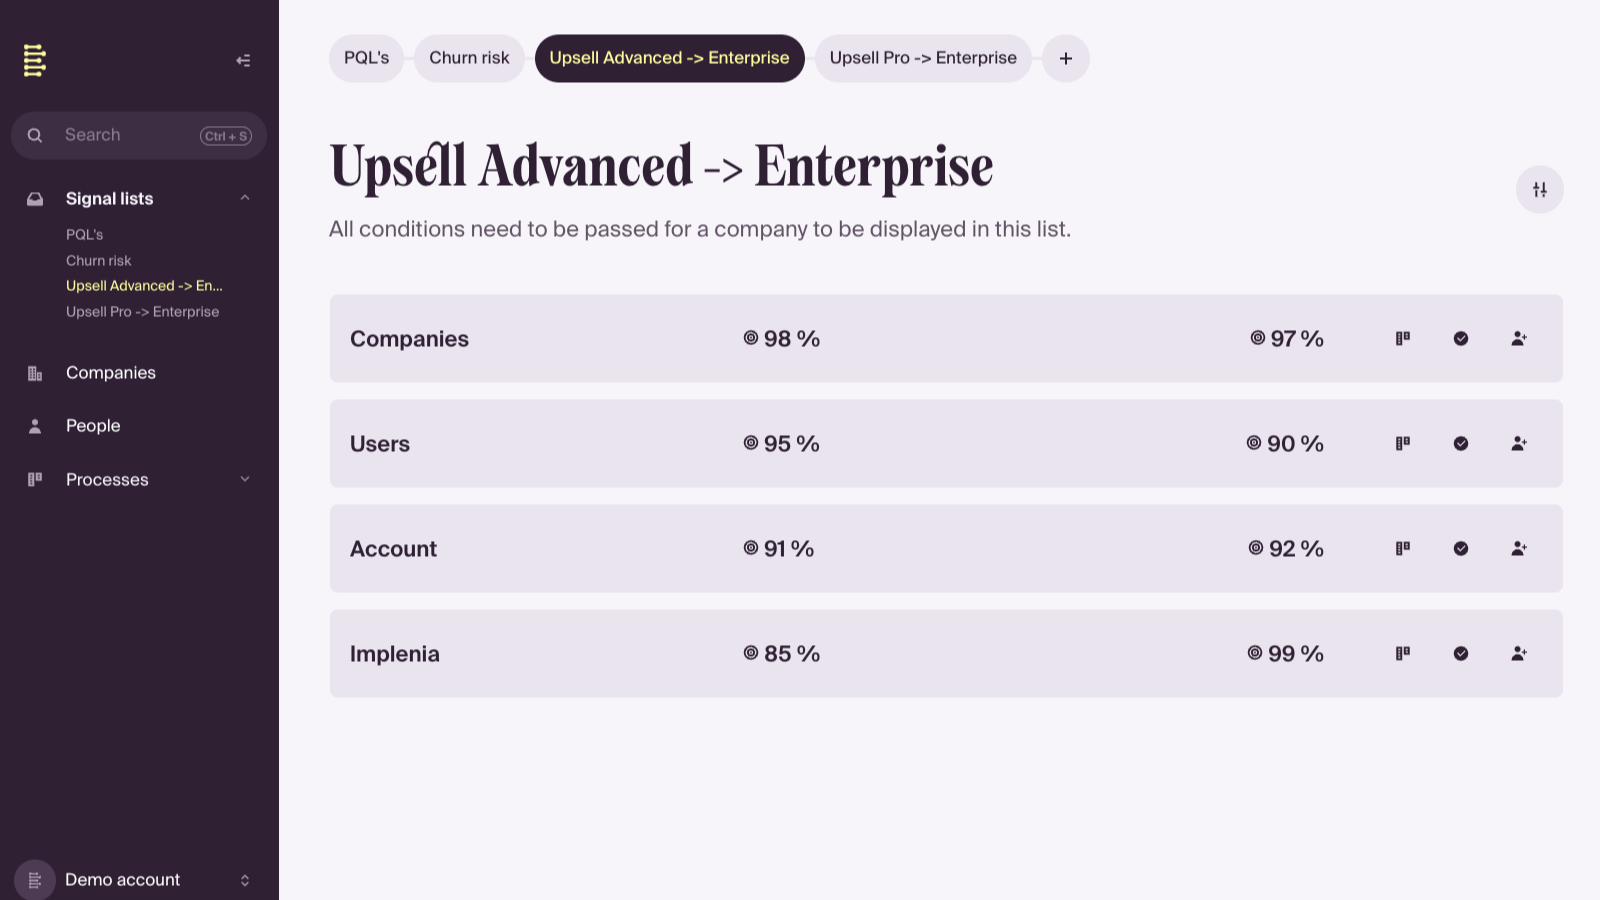Viewport: 1600px width, 900px height.
Task: Open PQL's in the sidebar list
Action: click(85, 234)
